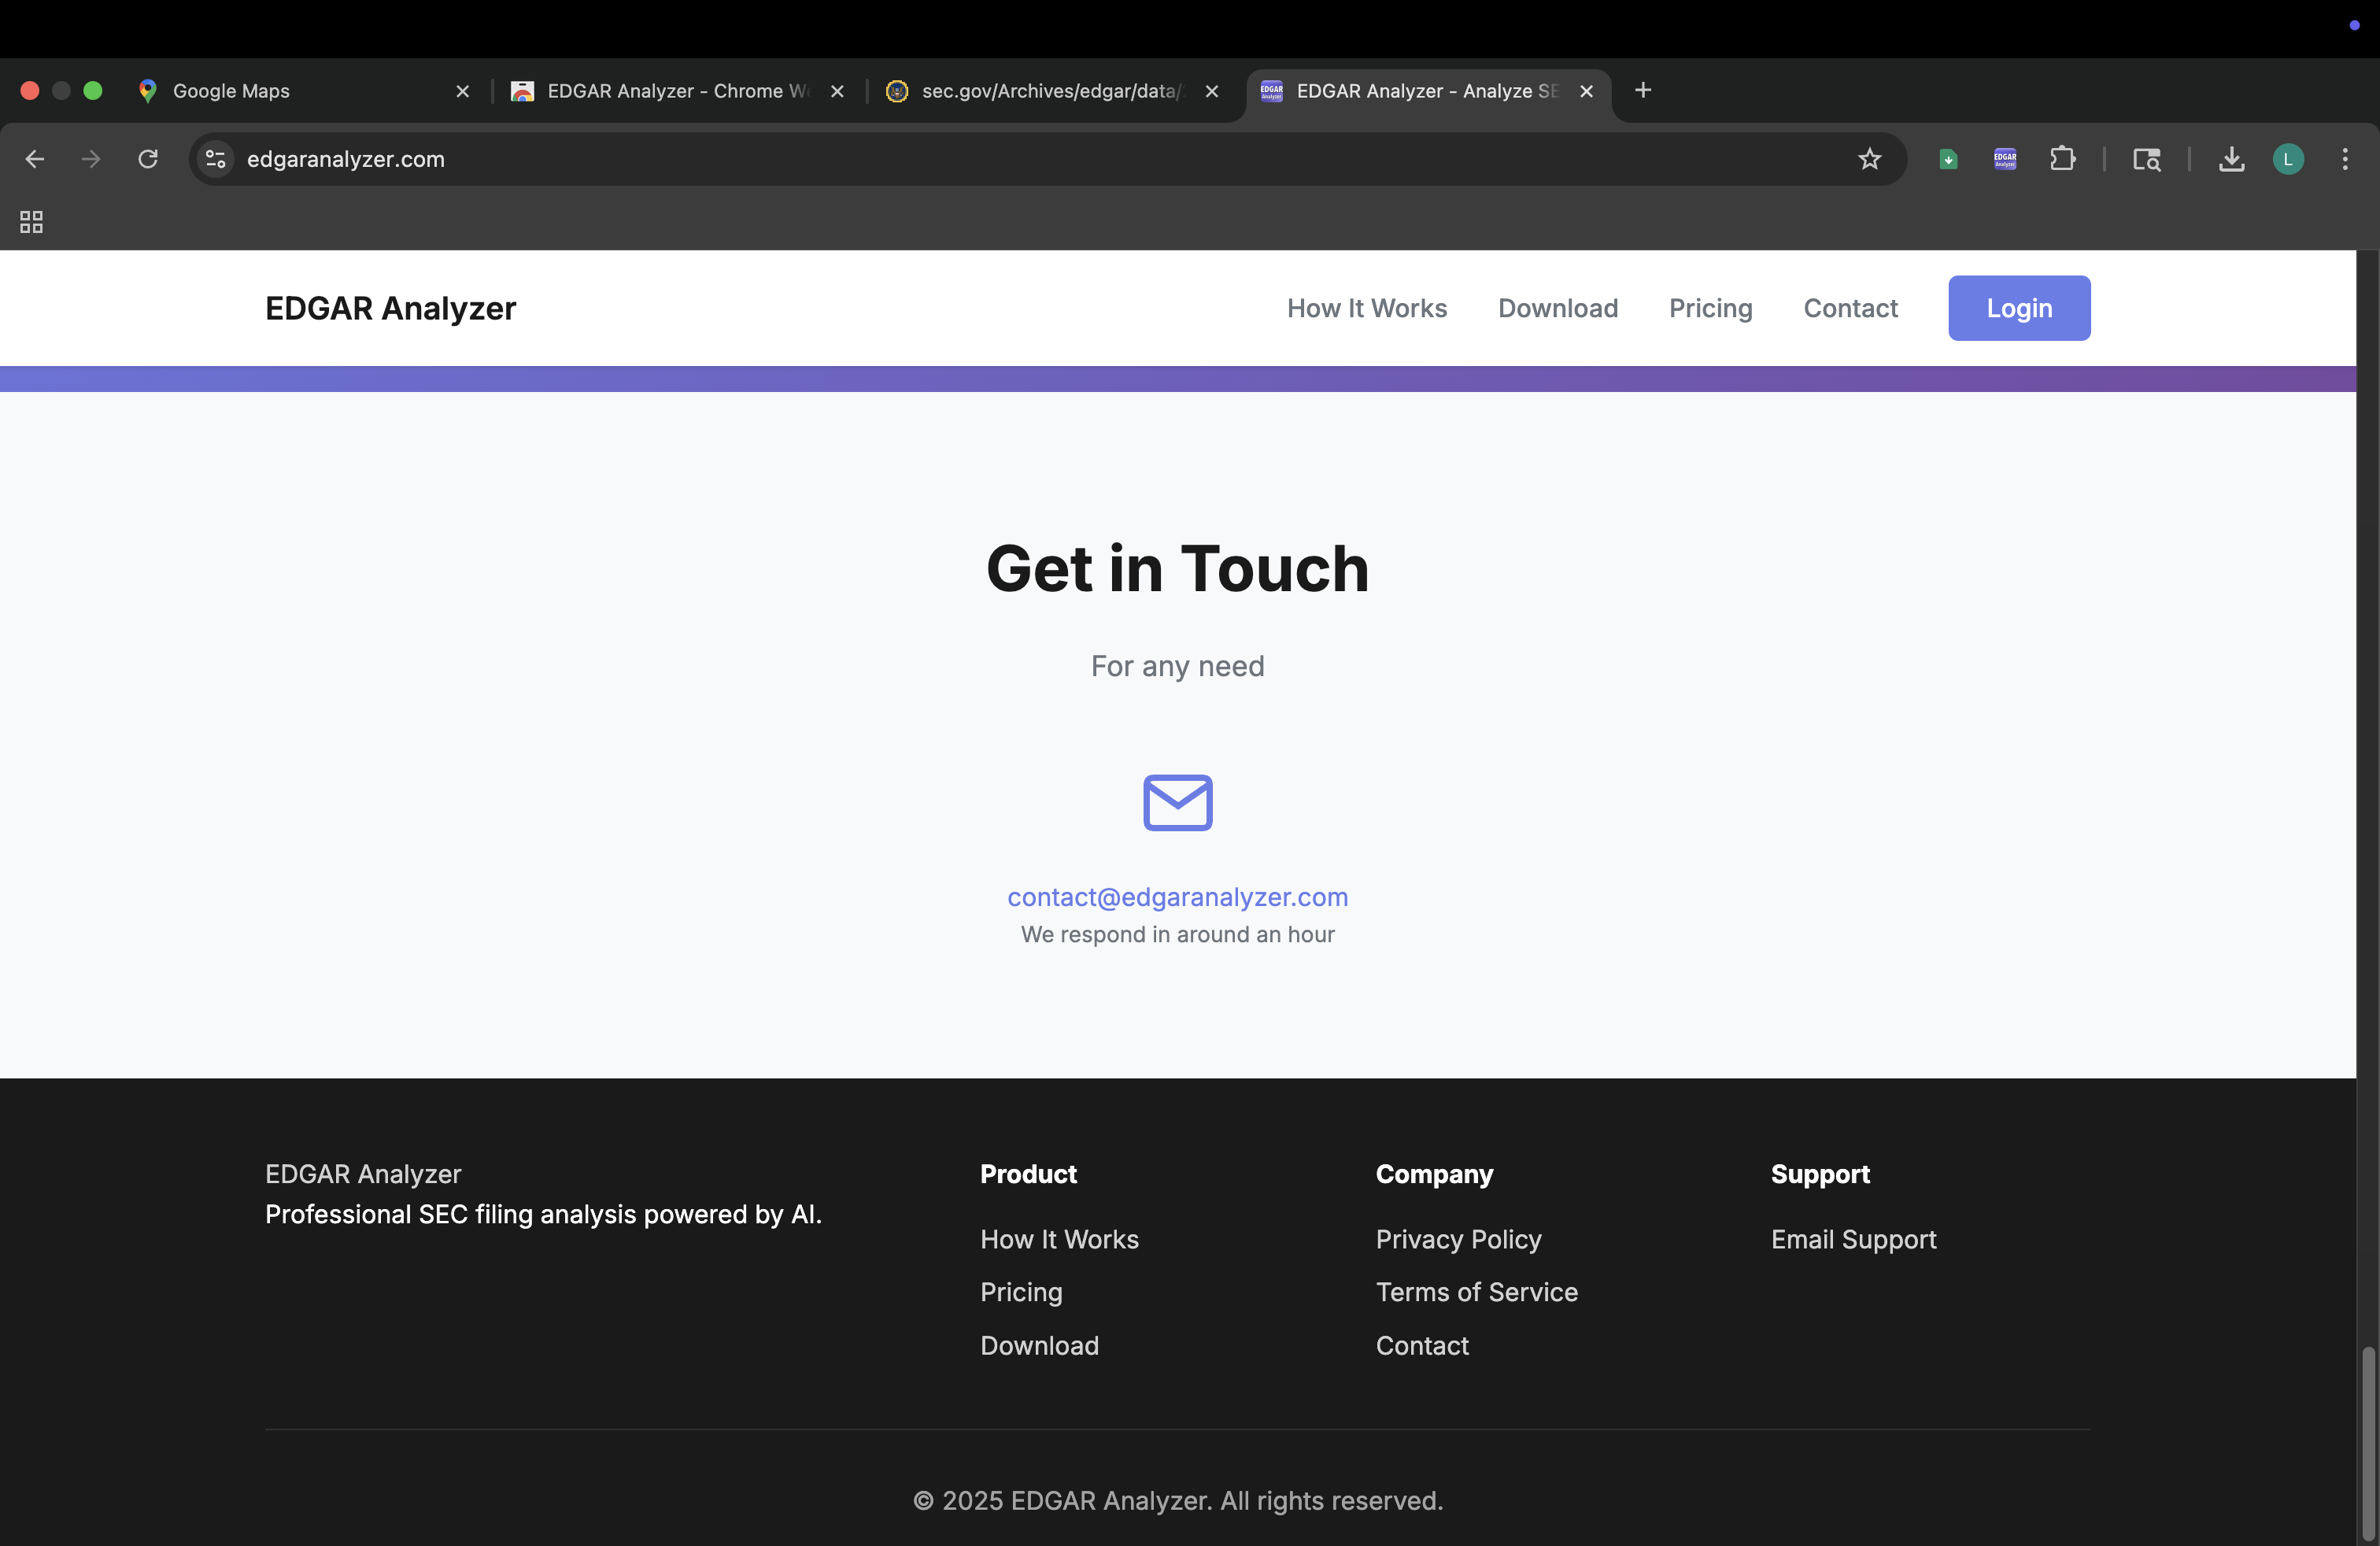Image resolution: width=2380 pixels, height=1546 pixels.
Task: Open footer How It Works link
Action: pyautogui.click(x=1059, y=1239)
